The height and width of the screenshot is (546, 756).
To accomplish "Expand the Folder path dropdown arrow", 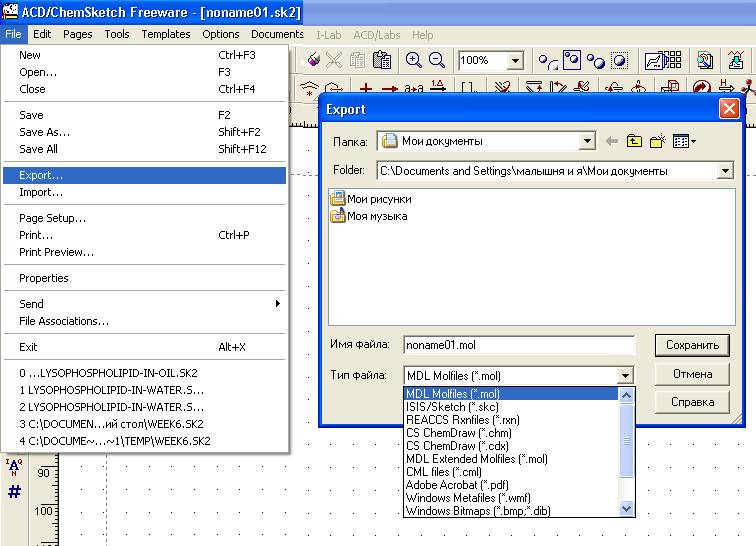I will click(x=725, y=171).
